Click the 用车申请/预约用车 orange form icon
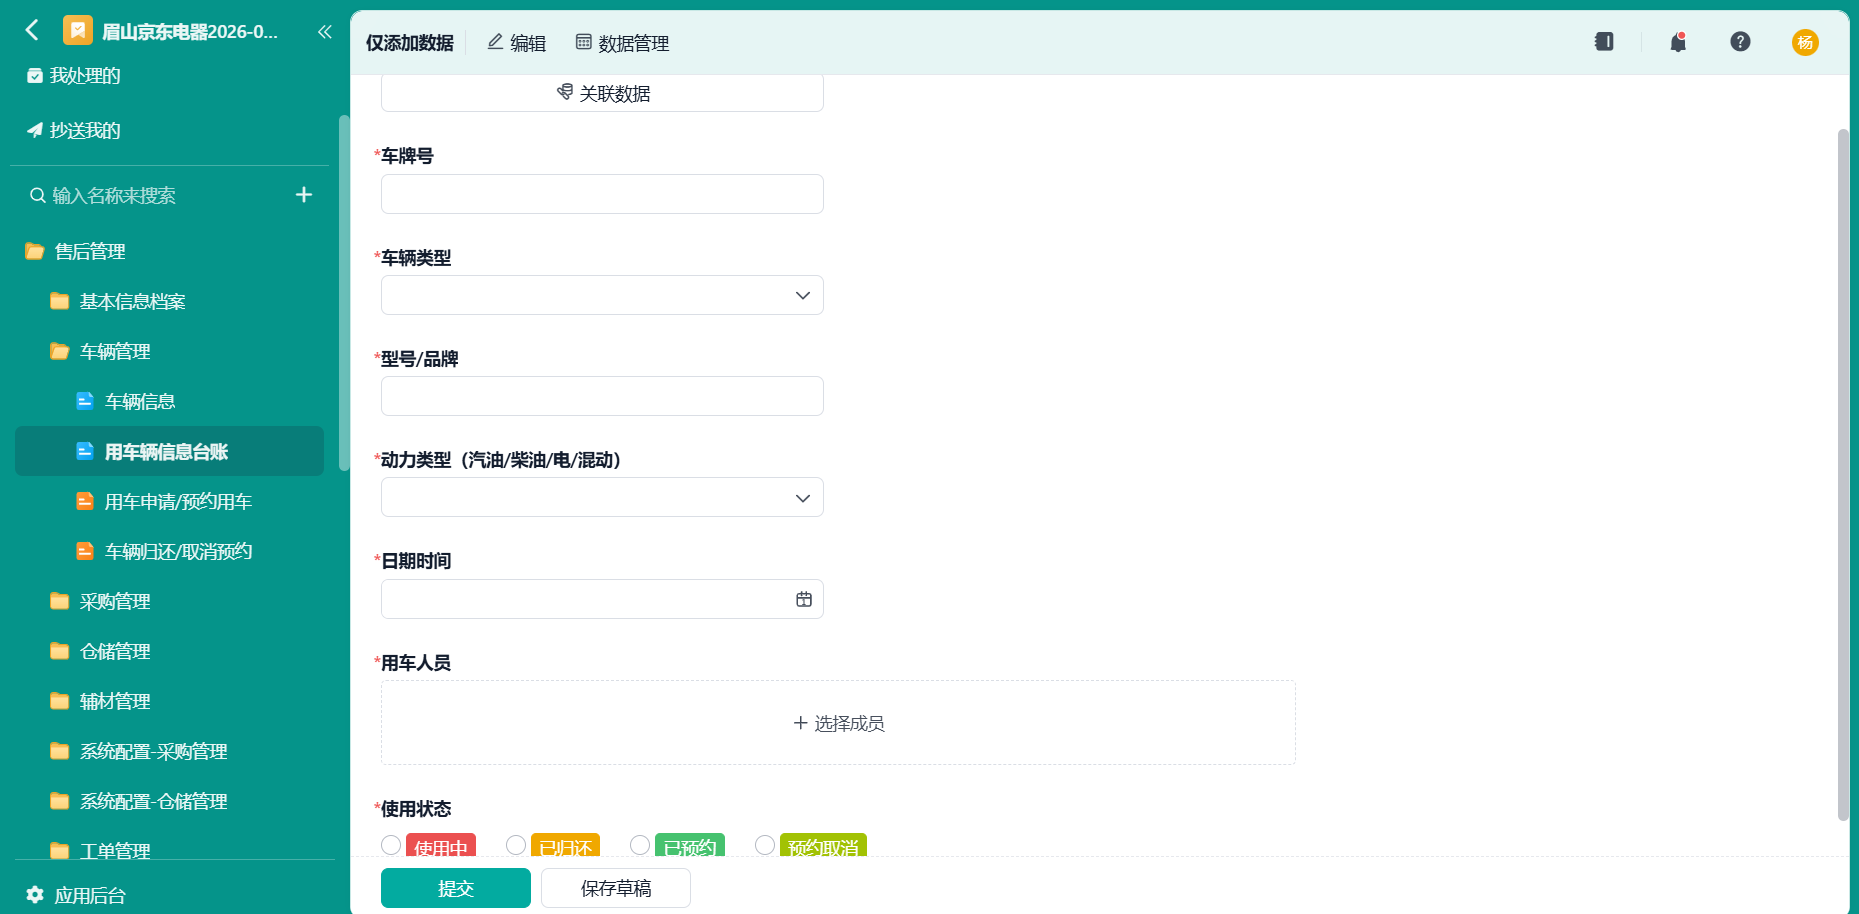The image size is (1859, 914). point(85,501)
